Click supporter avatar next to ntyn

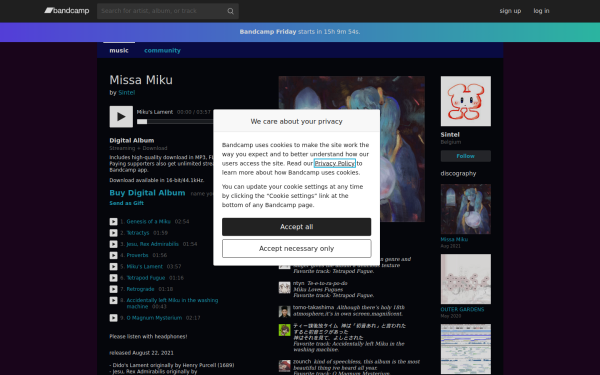point(284,287)
